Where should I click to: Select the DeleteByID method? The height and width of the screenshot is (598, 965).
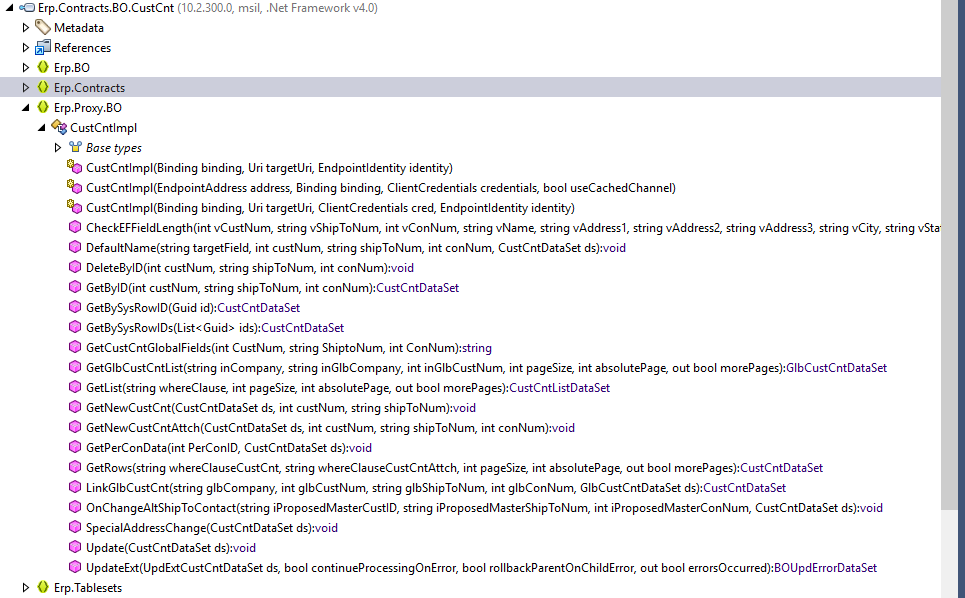[250, 268]
